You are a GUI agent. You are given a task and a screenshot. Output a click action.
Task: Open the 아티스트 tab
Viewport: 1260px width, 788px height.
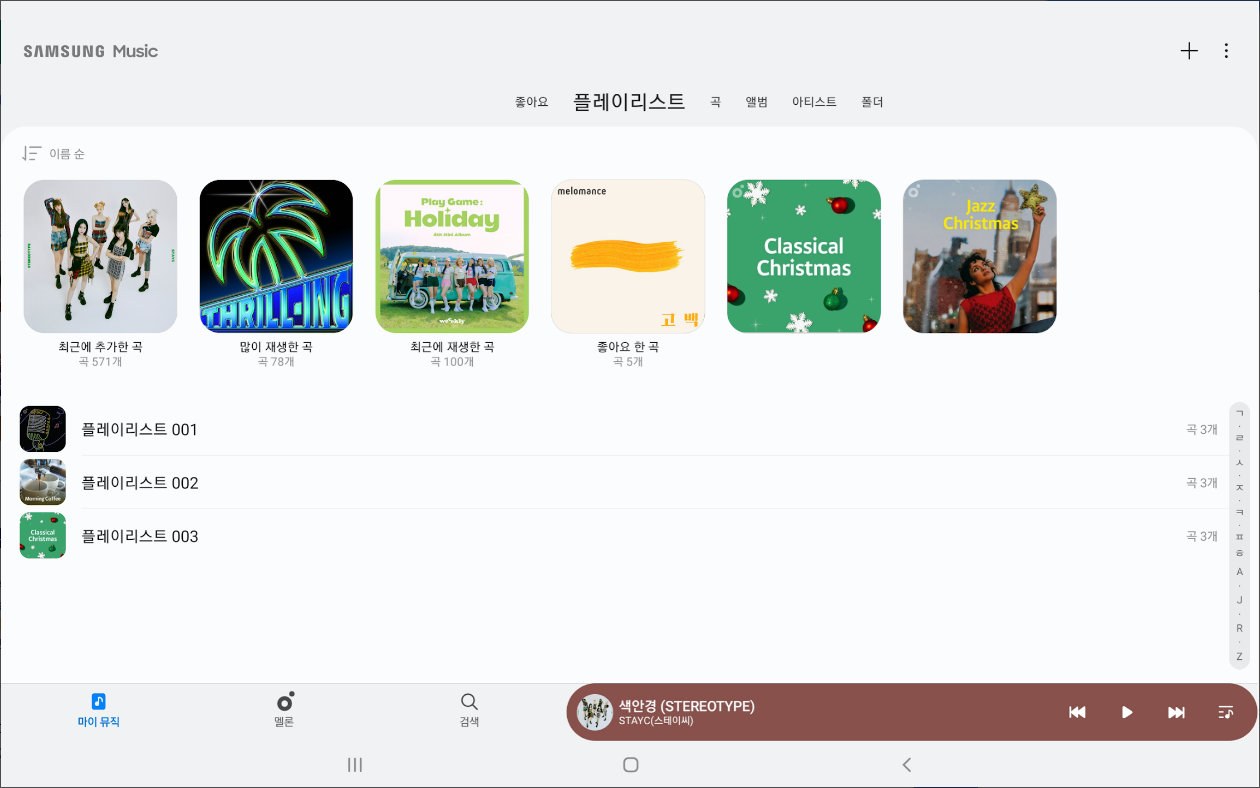pos(814,101)
